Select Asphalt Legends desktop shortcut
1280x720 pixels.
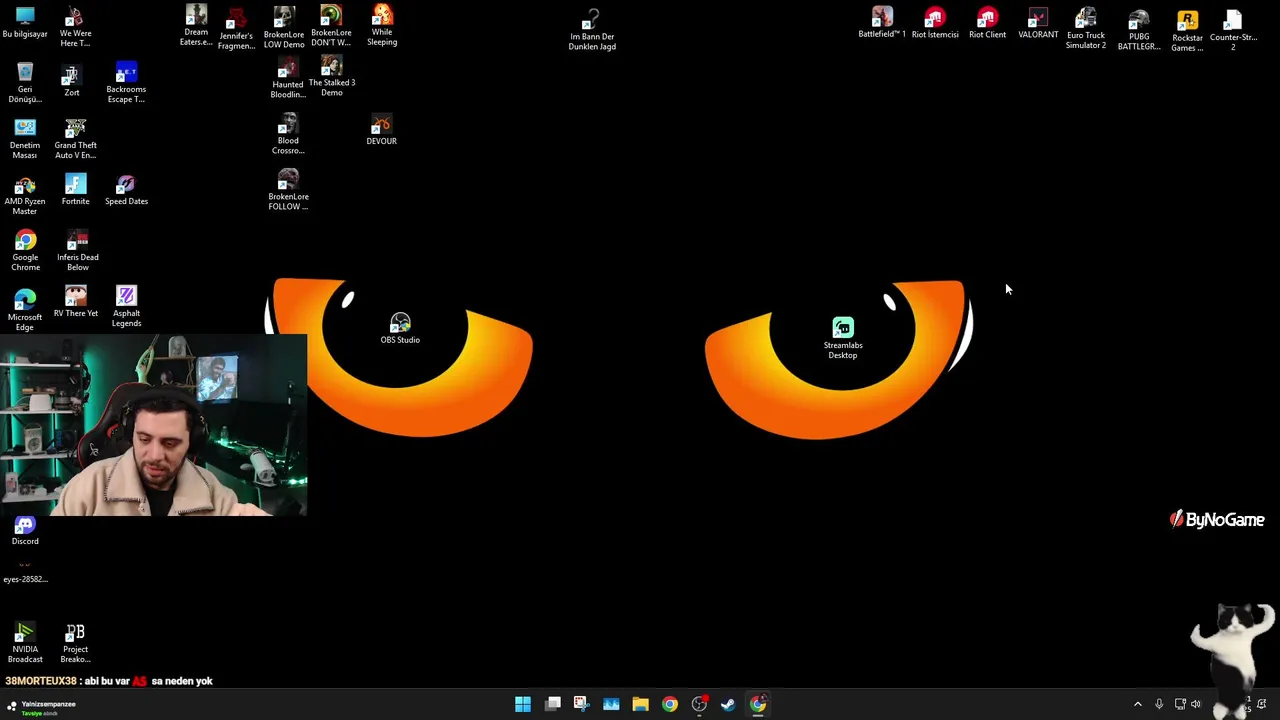126,306
